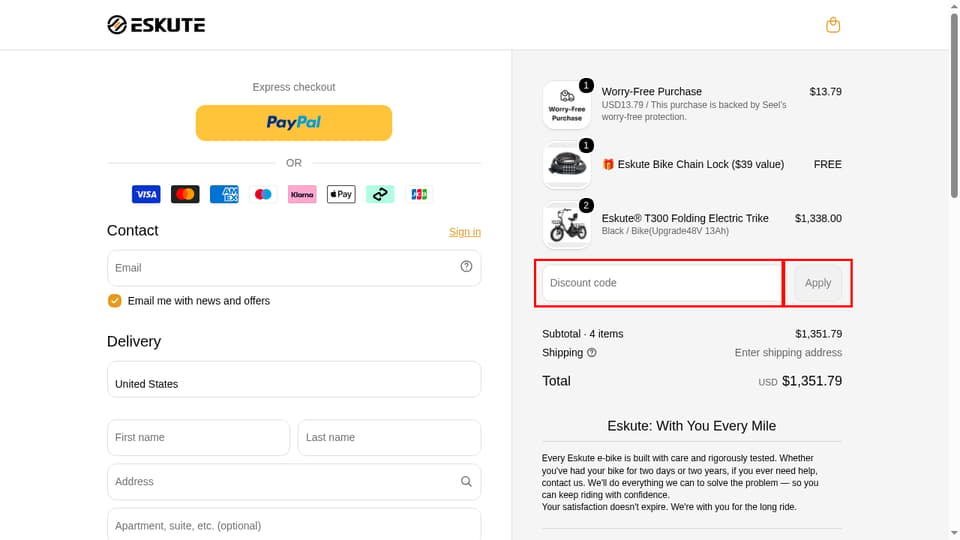Uncheck Email me with news and offers
Viewport: 960px width, 540px height.
pos(114,301)
